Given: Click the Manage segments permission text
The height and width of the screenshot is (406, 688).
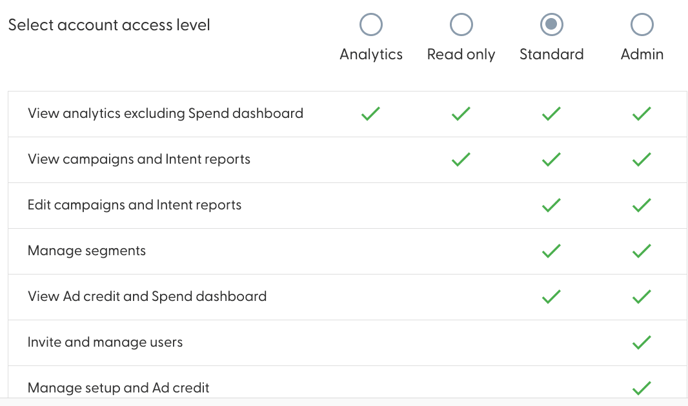Looking at the screenshot, I should pos(87,251).
